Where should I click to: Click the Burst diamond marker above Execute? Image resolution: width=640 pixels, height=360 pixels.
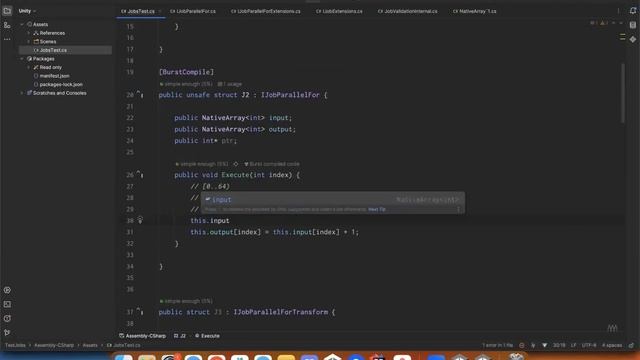(236, 164)
